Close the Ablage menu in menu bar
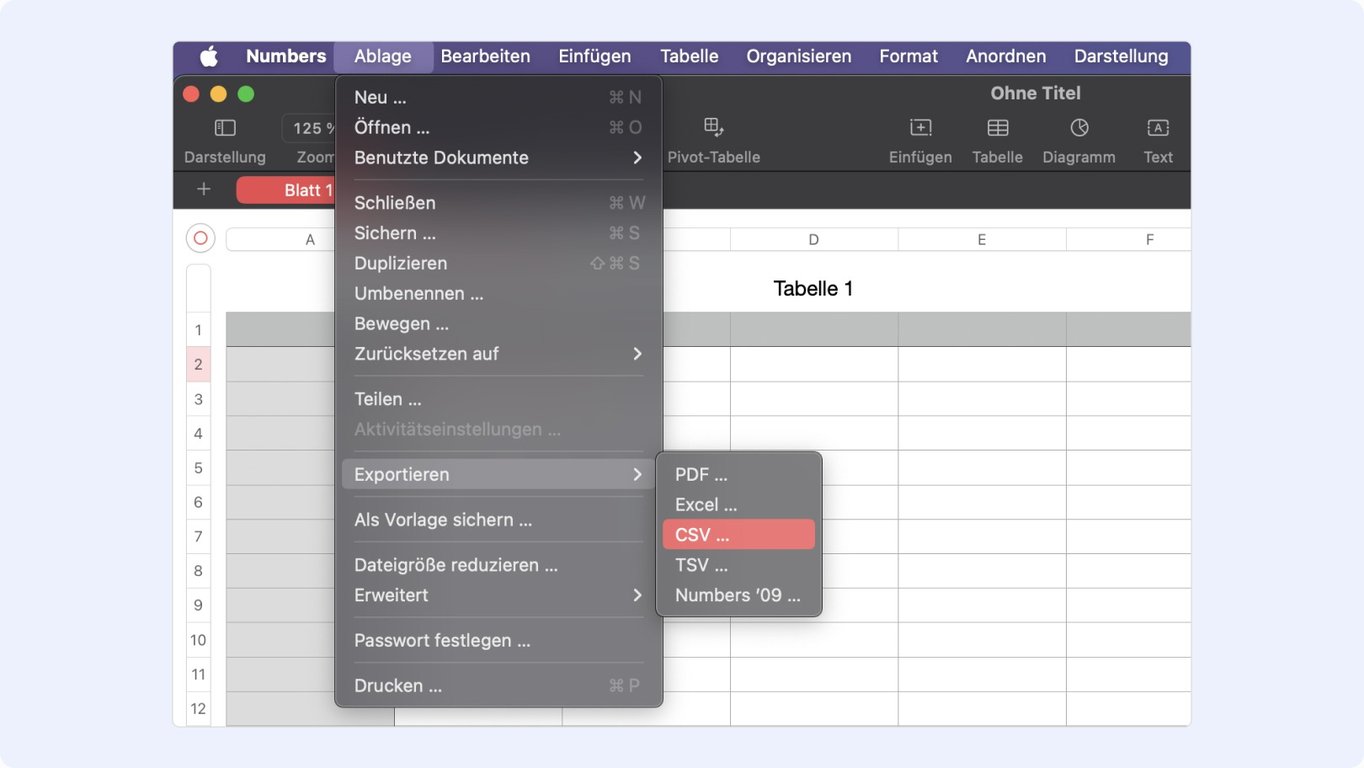 pyautogui.click(x=383, y=56)
